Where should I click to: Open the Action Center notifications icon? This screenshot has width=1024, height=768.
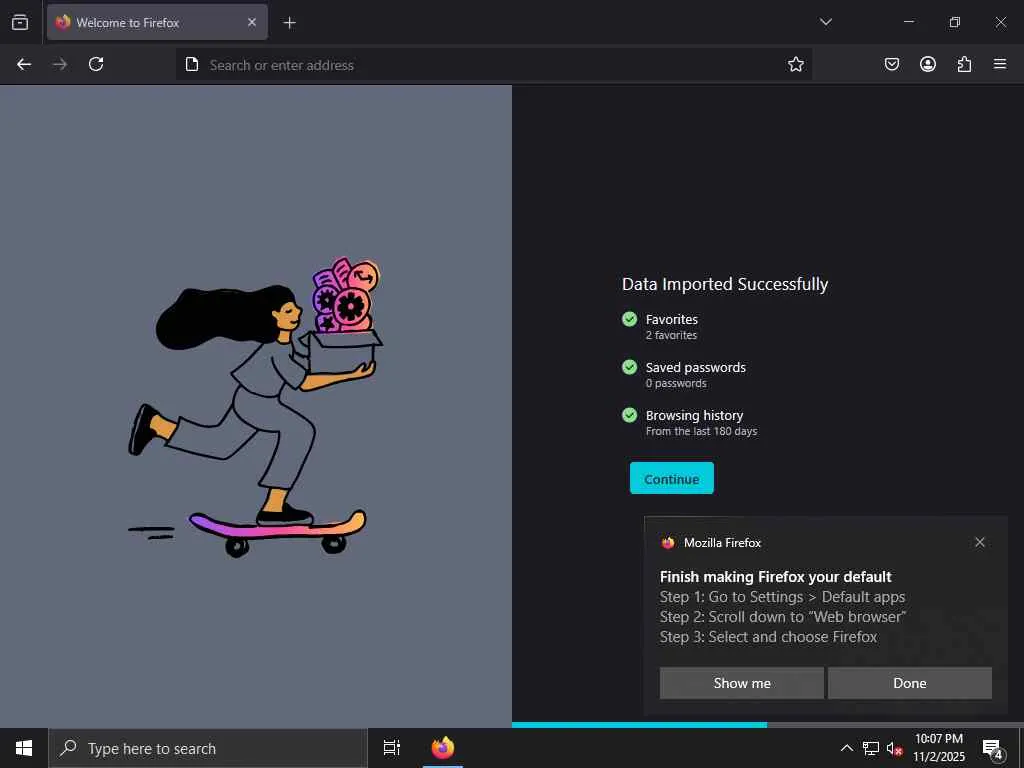(992, 749)
